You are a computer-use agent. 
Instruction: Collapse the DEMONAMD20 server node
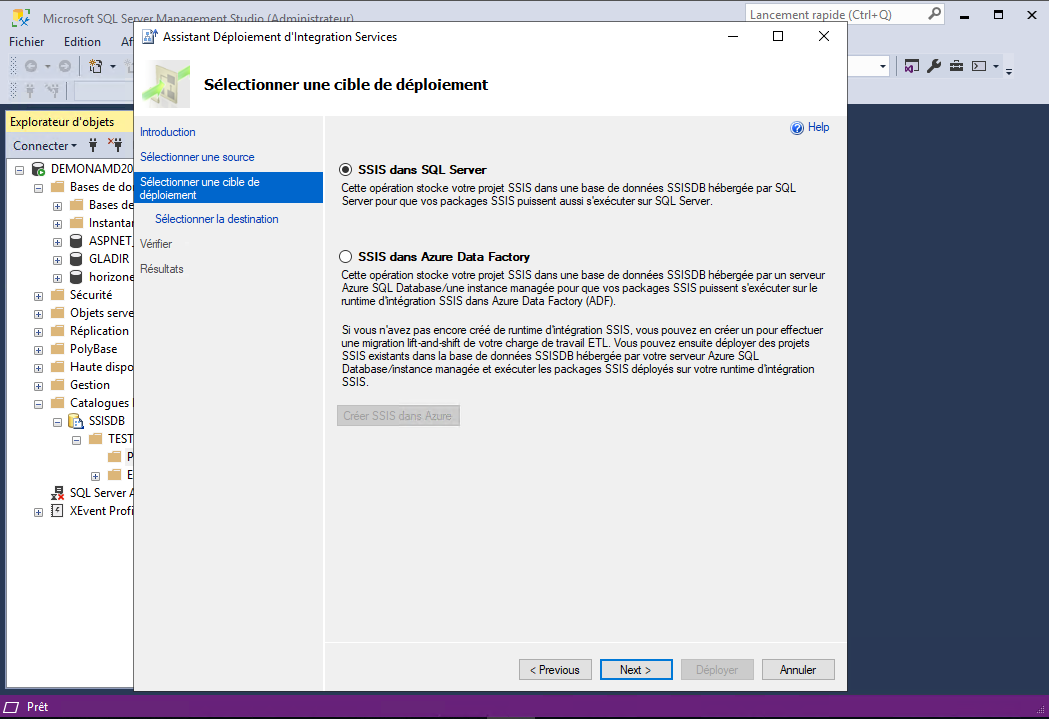(x=19, y=170)
